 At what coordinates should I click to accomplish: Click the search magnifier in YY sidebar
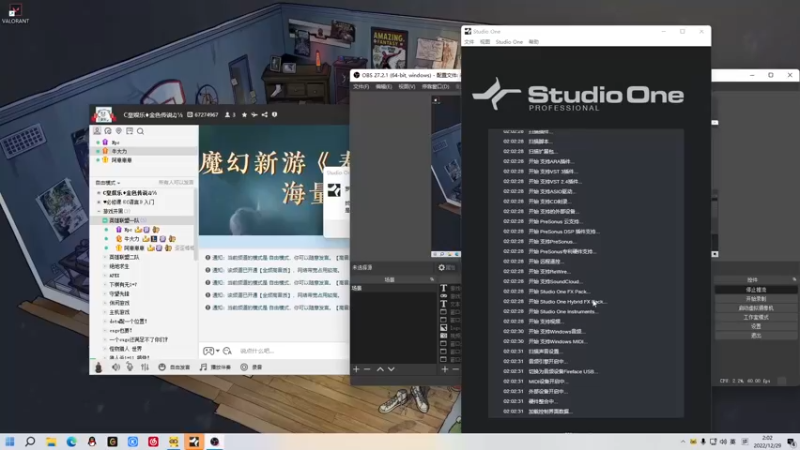pos(140,131)
